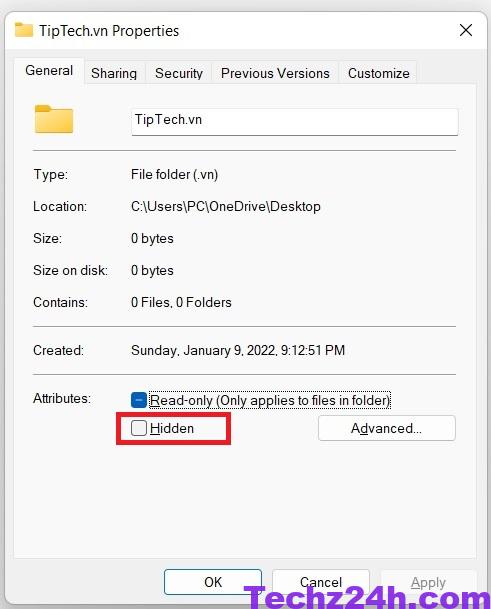Close the Properties dialog with X
The image size is (491, 609).
(x=466, y=30)
